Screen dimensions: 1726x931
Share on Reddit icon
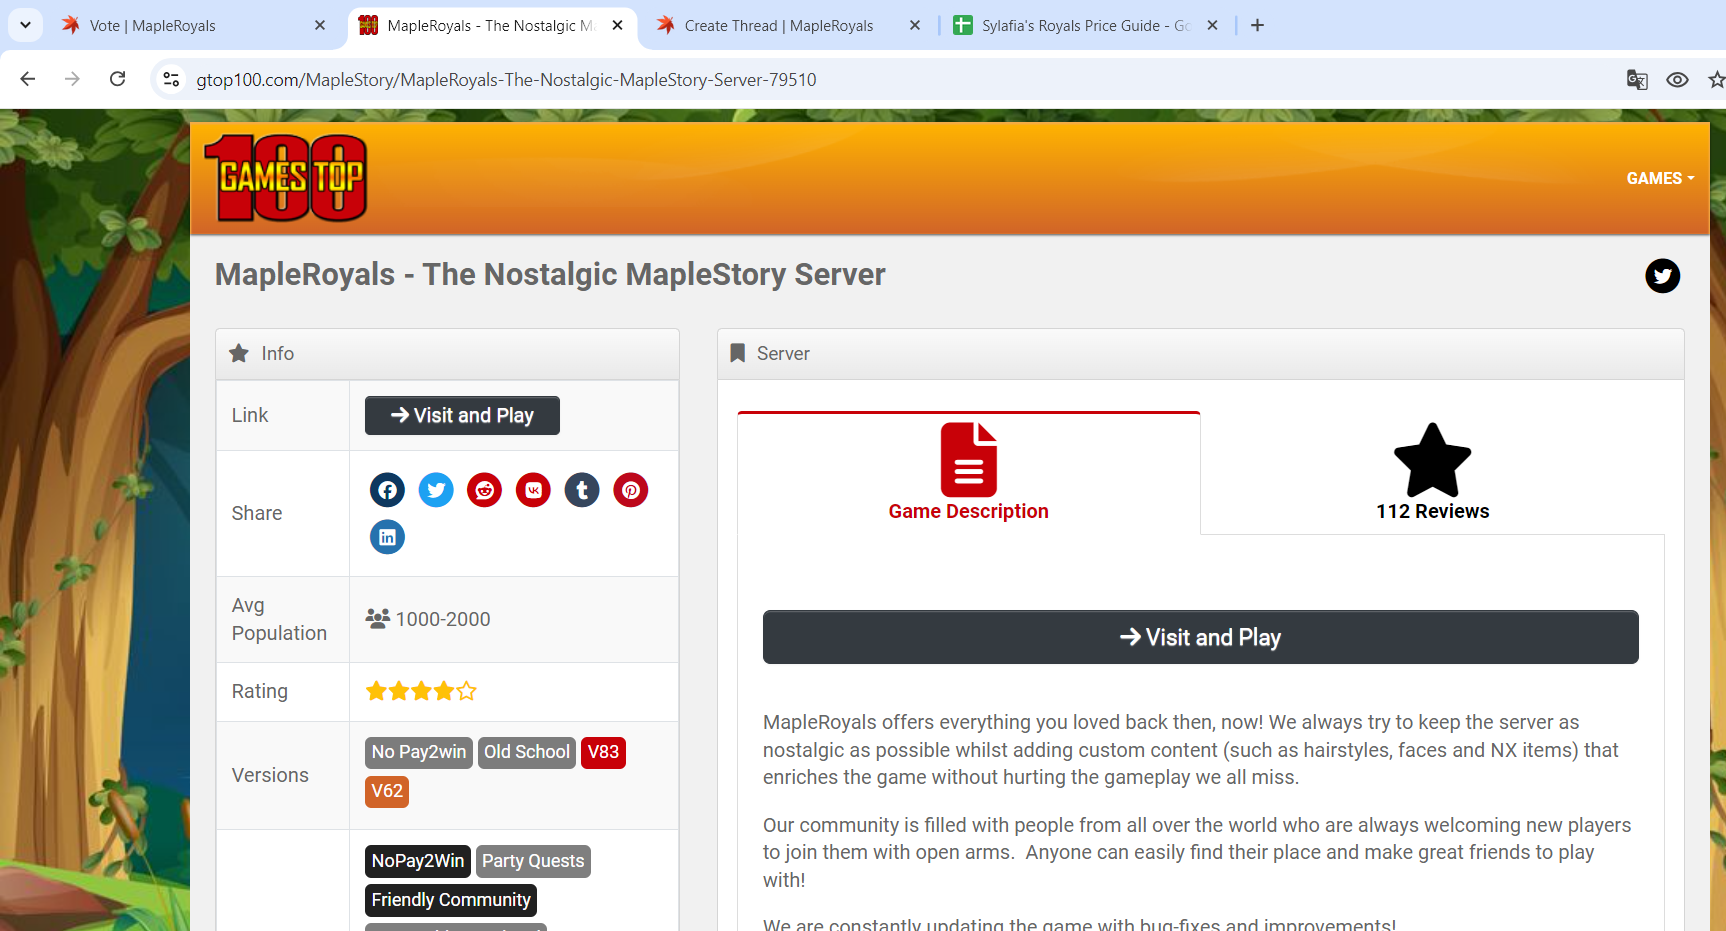pos(485,490)
